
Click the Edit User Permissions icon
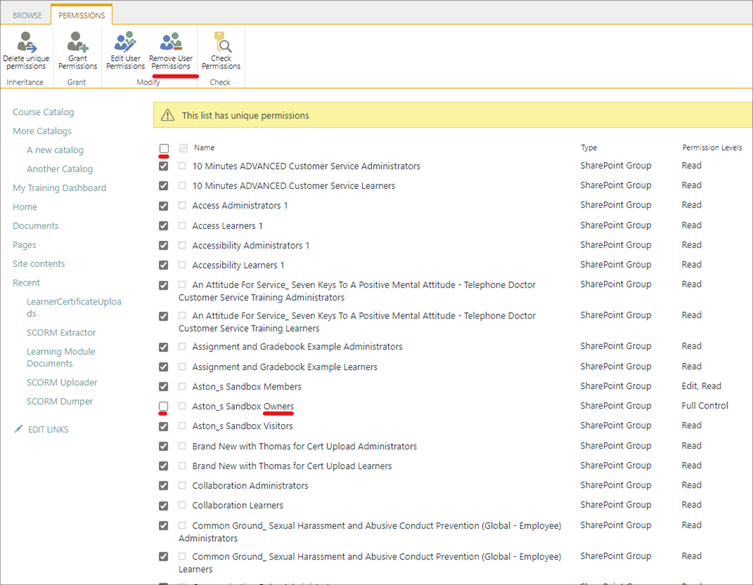125,43
